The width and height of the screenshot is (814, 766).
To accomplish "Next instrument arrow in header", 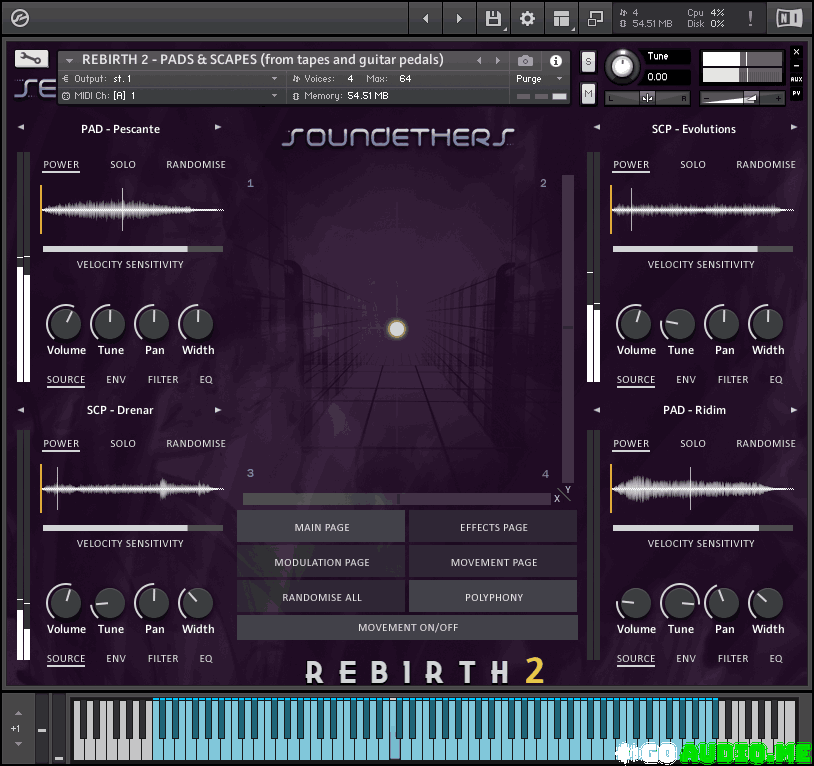I will (x=497, y=61).
